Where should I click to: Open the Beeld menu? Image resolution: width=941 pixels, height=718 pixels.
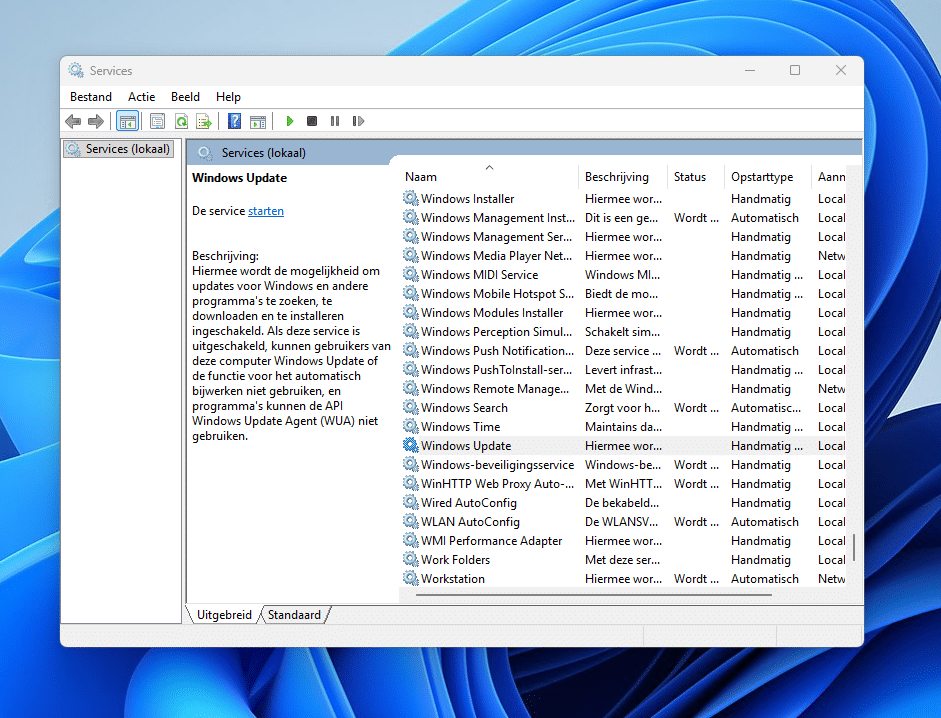[185, 96]
